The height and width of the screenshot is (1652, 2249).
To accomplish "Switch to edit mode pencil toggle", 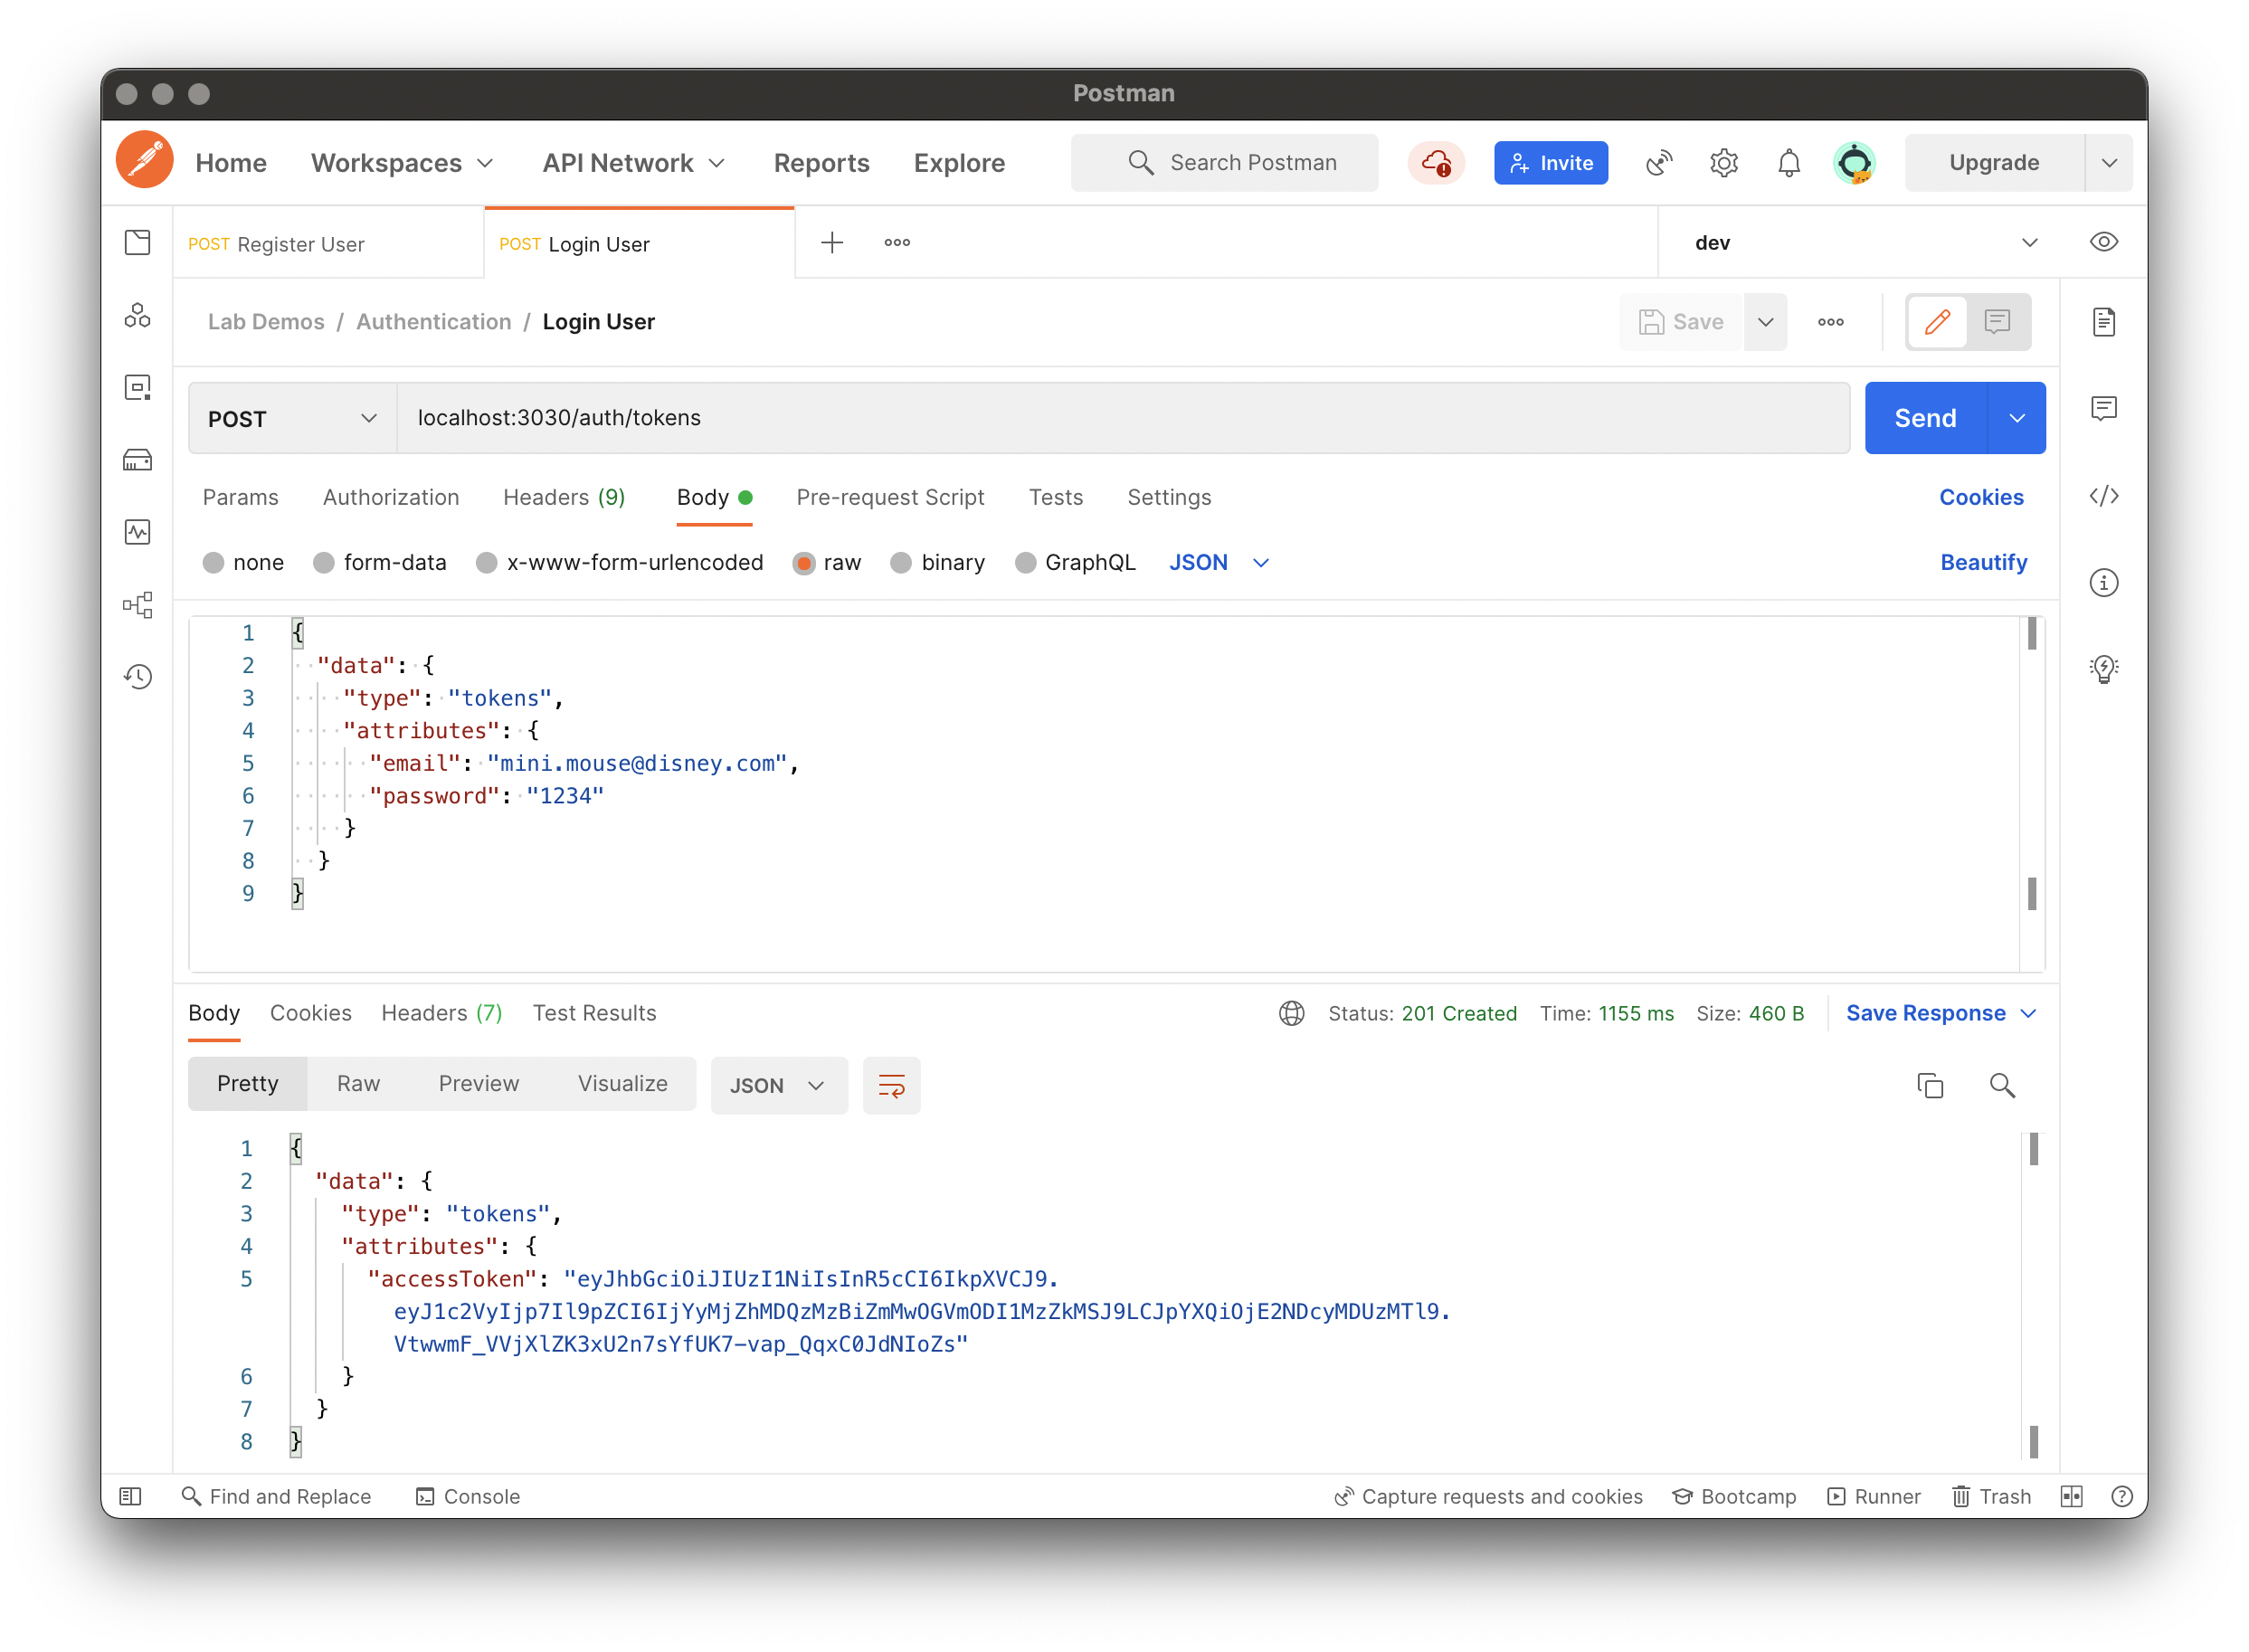I will click(x=1938, y=322).
